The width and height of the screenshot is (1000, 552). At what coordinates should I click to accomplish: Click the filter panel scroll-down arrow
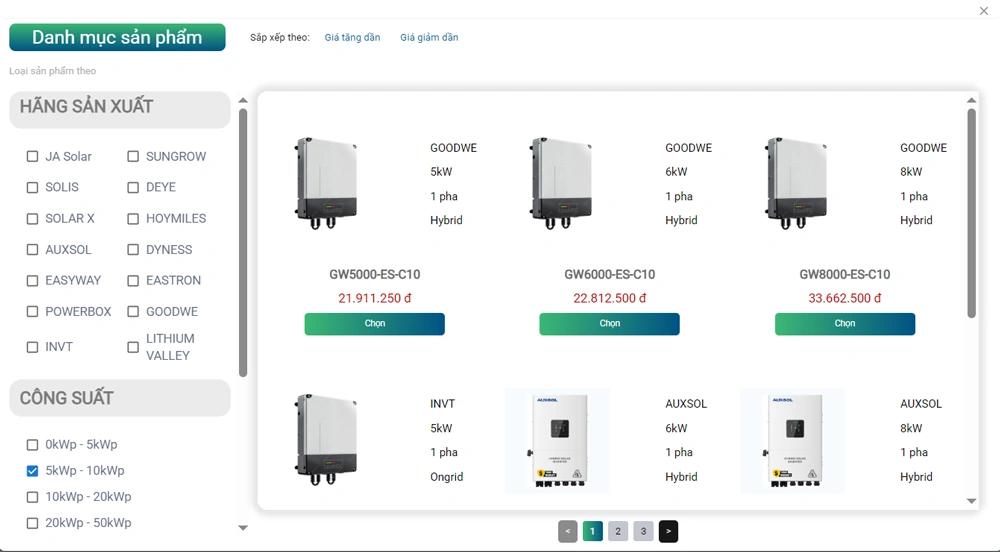[x=243, y=528]
